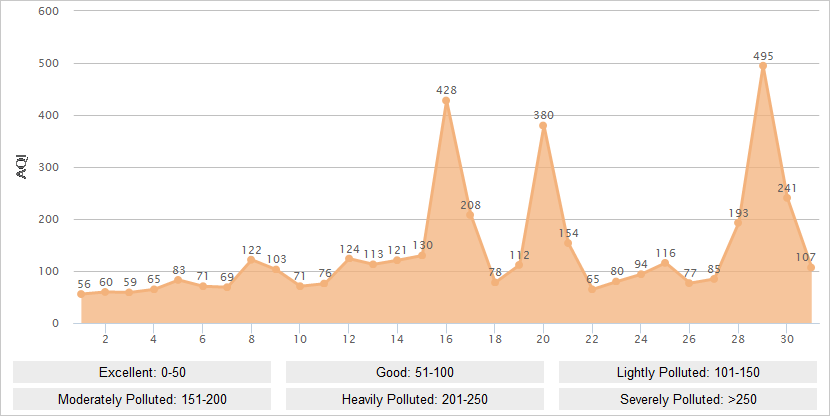Select the data point for value 193
This screenshot has height=416, width=830.
pos(738,223)
